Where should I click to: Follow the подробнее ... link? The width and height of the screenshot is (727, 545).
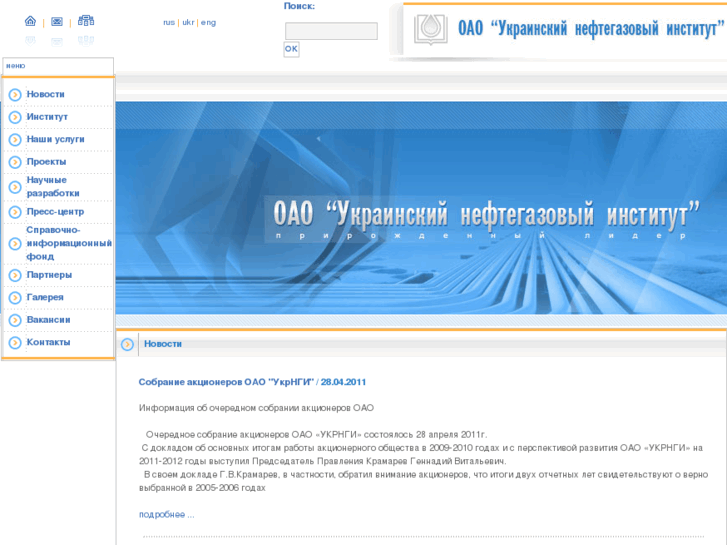pos(166,514)
